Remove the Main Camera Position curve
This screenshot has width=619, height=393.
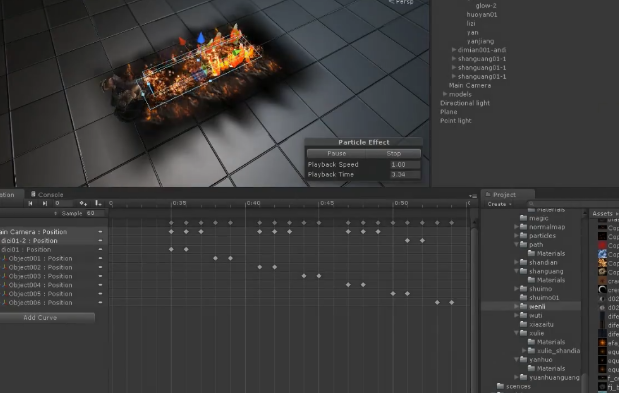click(100, 232)
